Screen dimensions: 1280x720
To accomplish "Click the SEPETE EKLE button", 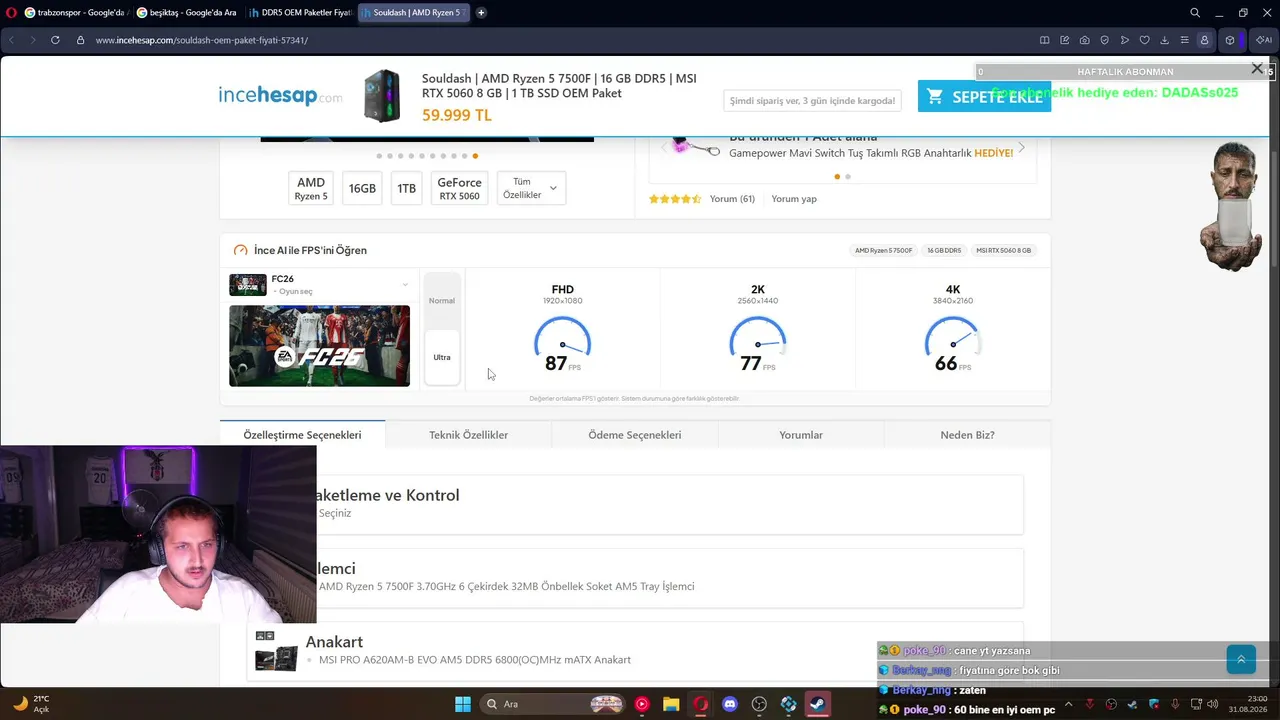I will point(984,96).
